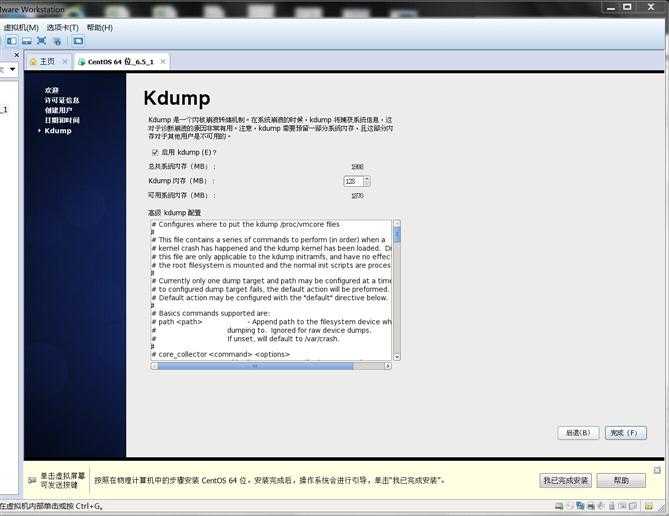Select 许可证信息 step in the sidebar
669x516 pixels.
[x=62, y=100]
